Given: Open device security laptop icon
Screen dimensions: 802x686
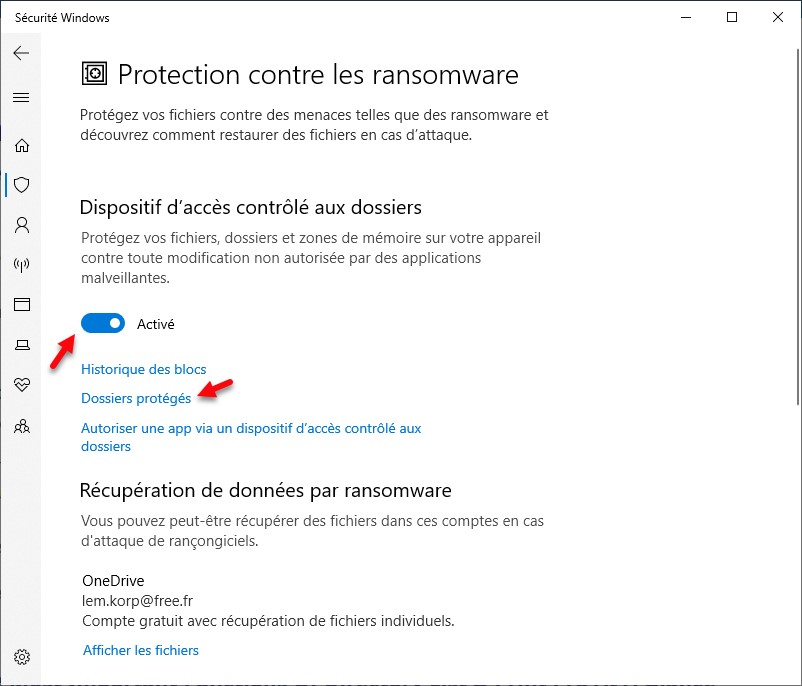Looking at the screenshot, I should 21,345.
